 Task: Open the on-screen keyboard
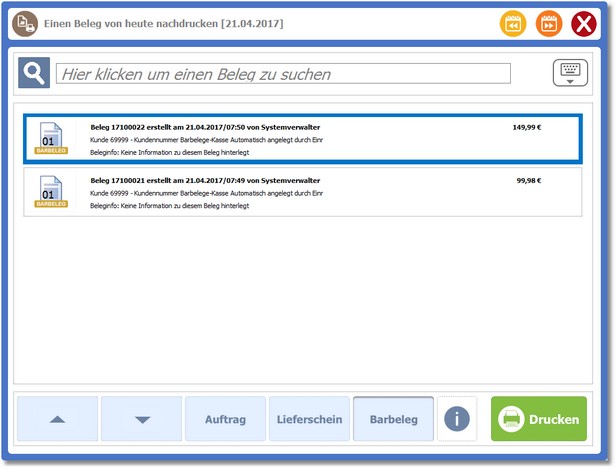coord(568,73)
